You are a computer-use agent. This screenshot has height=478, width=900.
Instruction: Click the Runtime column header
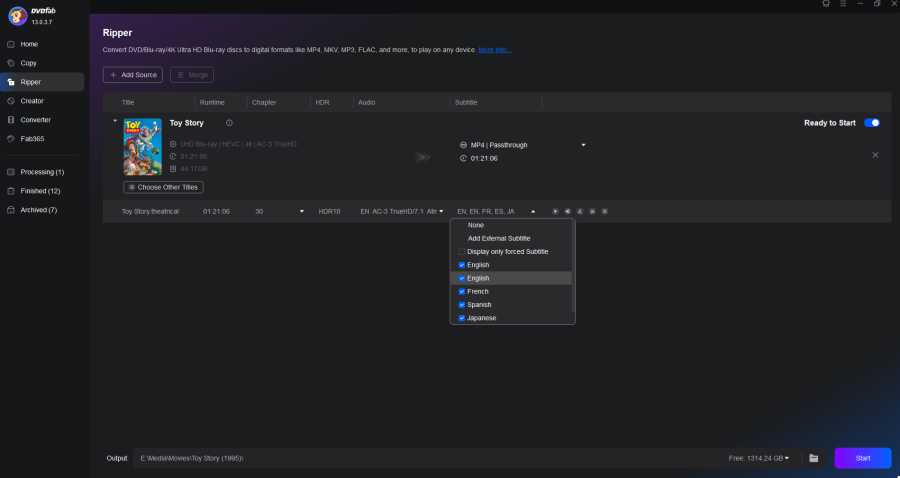pos(212,103)
